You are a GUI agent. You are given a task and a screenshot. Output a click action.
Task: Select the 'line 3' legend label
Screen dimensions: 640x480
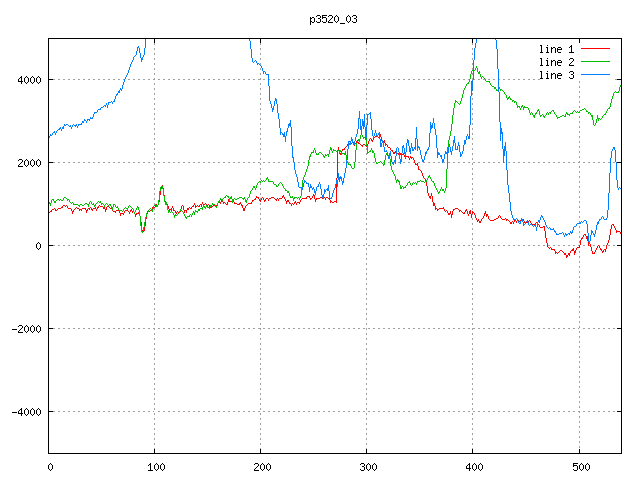[556, 75]
